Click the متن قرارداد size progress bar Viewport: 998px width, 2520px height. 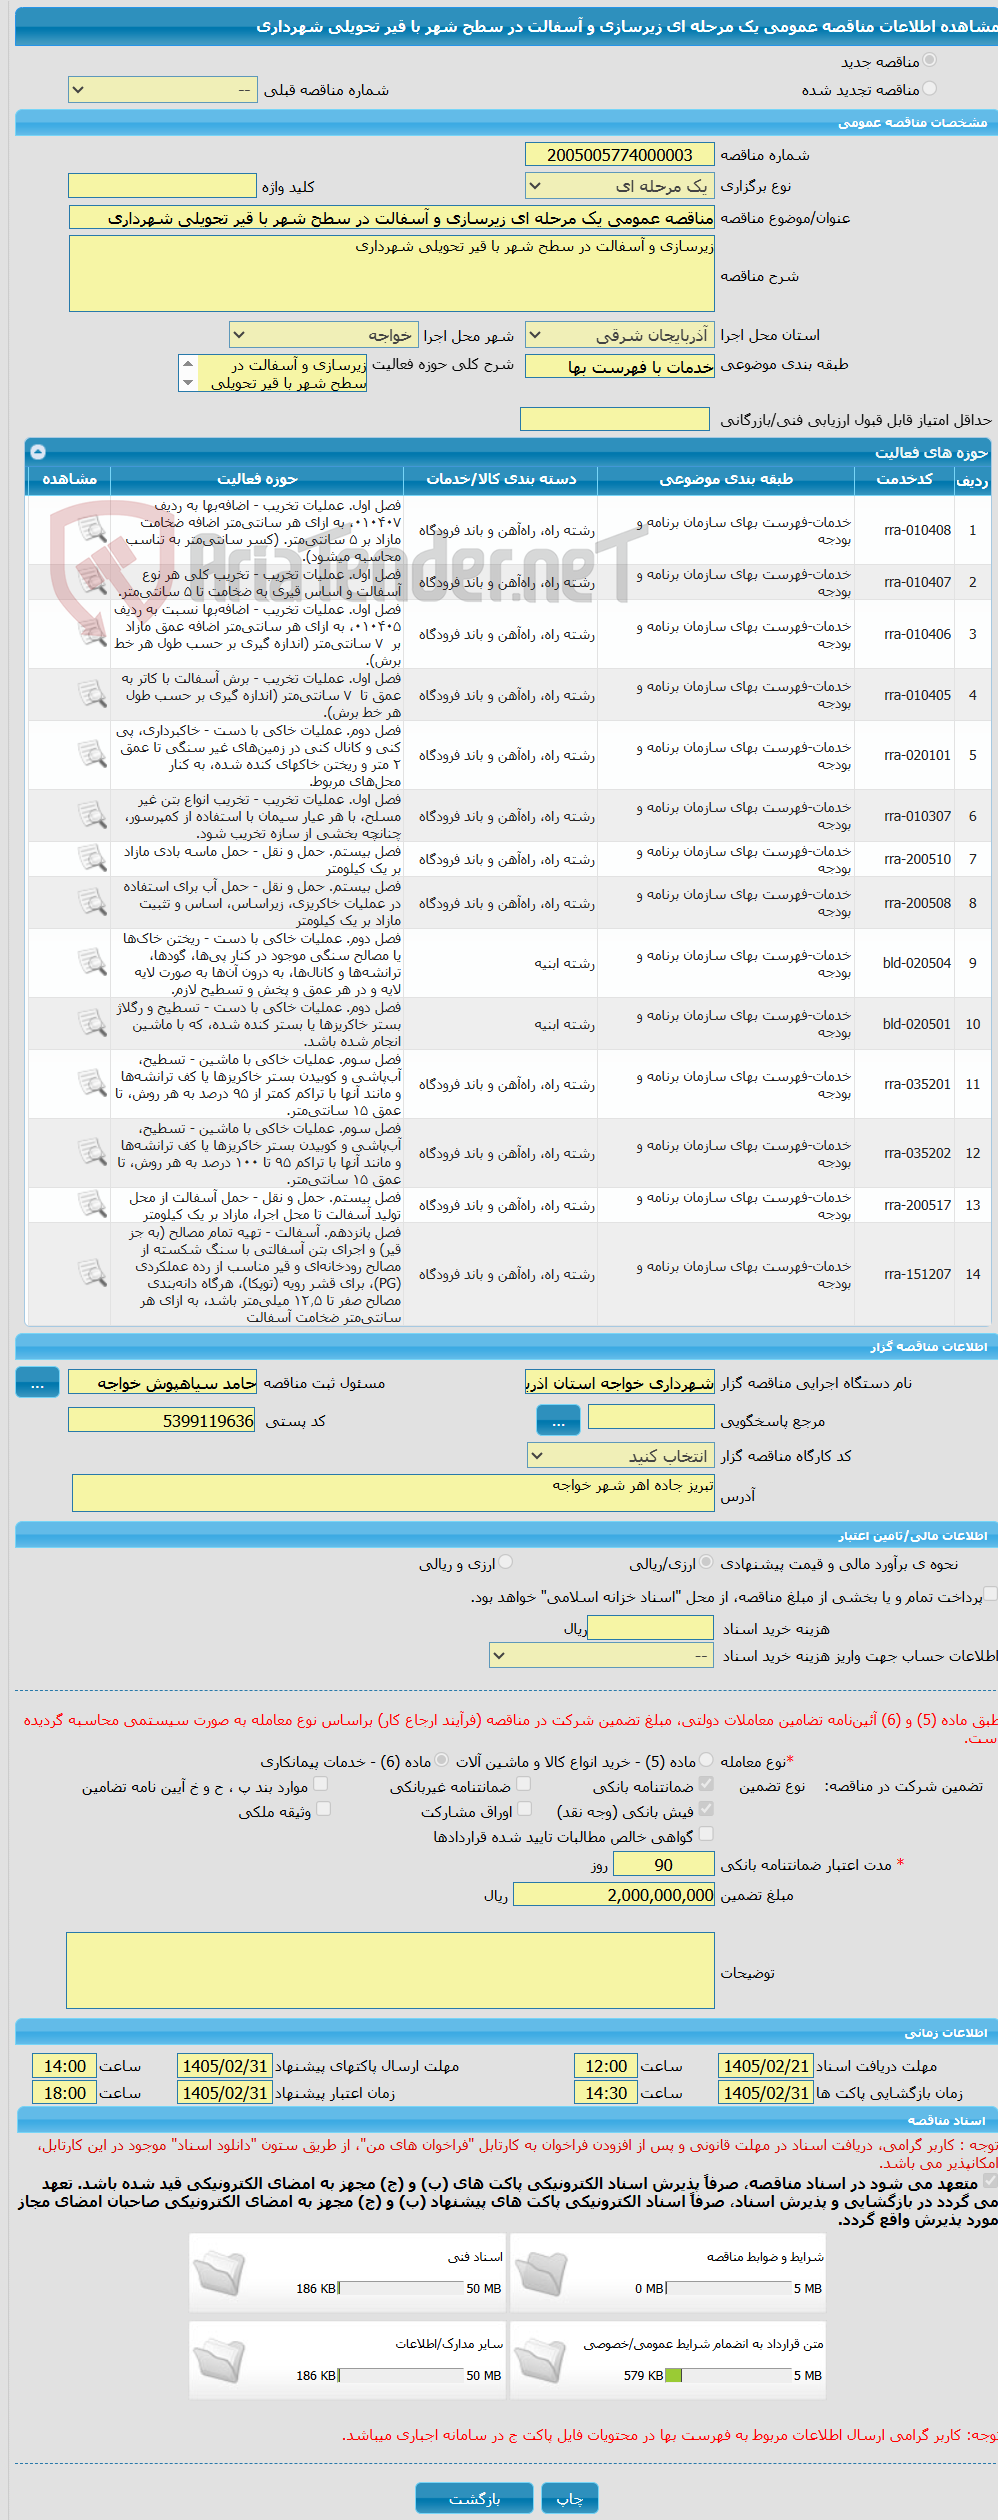point(728,2375)
